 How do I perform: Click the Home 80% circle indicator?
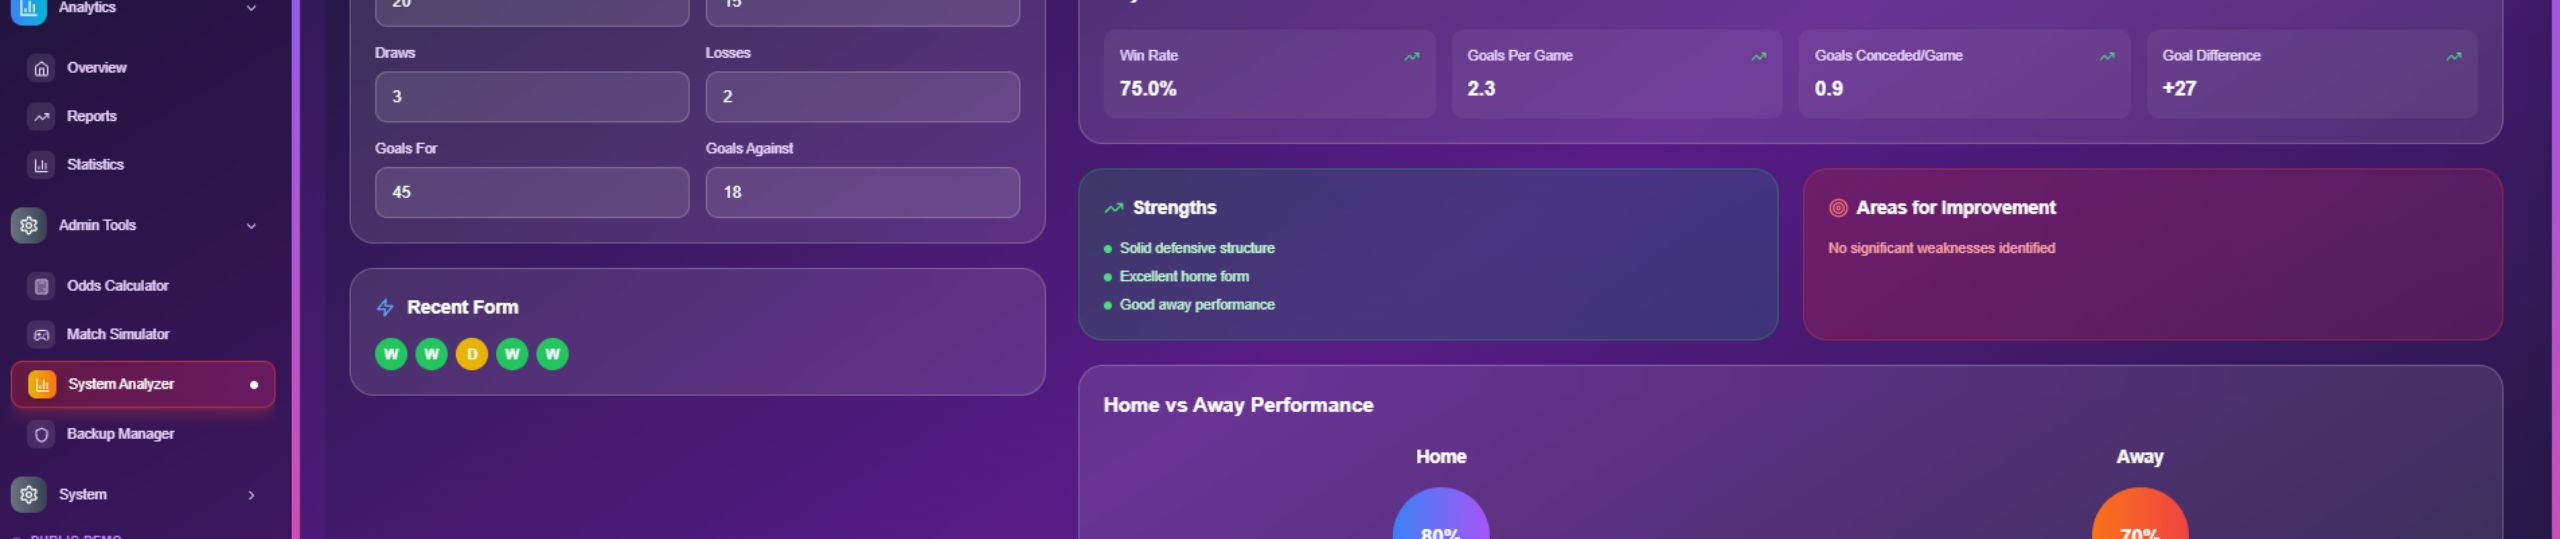pyautogui.click(x=1440, y=518)
